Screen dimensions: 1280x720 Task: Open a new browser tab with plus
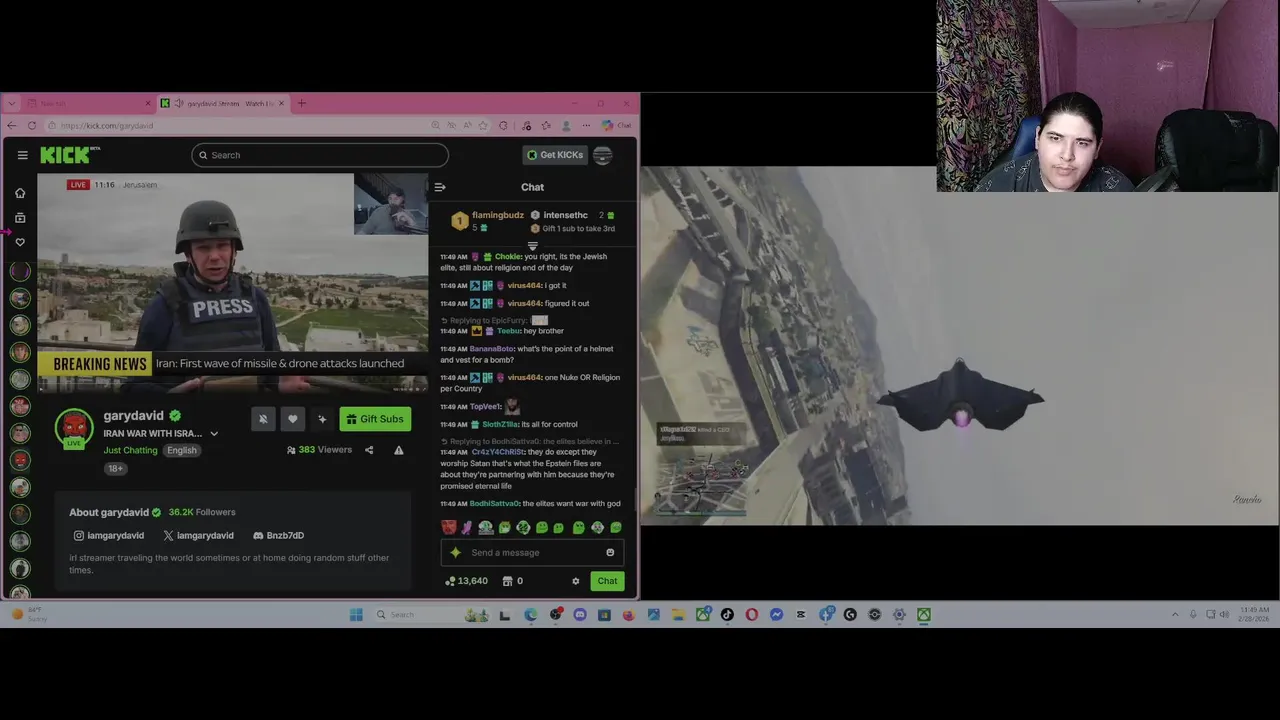click(x=302, y=103)
